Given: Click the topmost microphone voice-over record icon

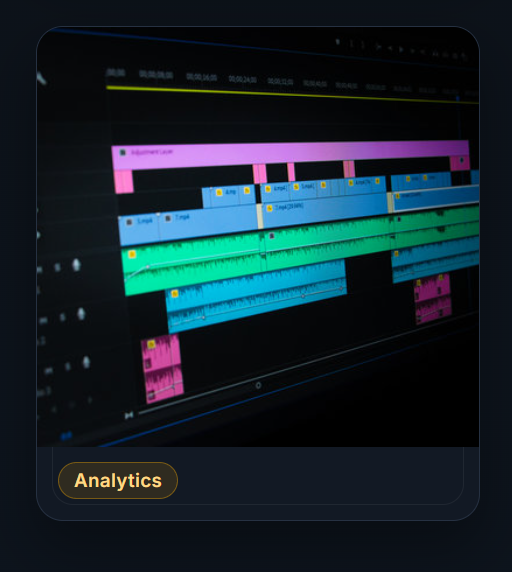Looking at the screenshot, I should tap(76, 265).
